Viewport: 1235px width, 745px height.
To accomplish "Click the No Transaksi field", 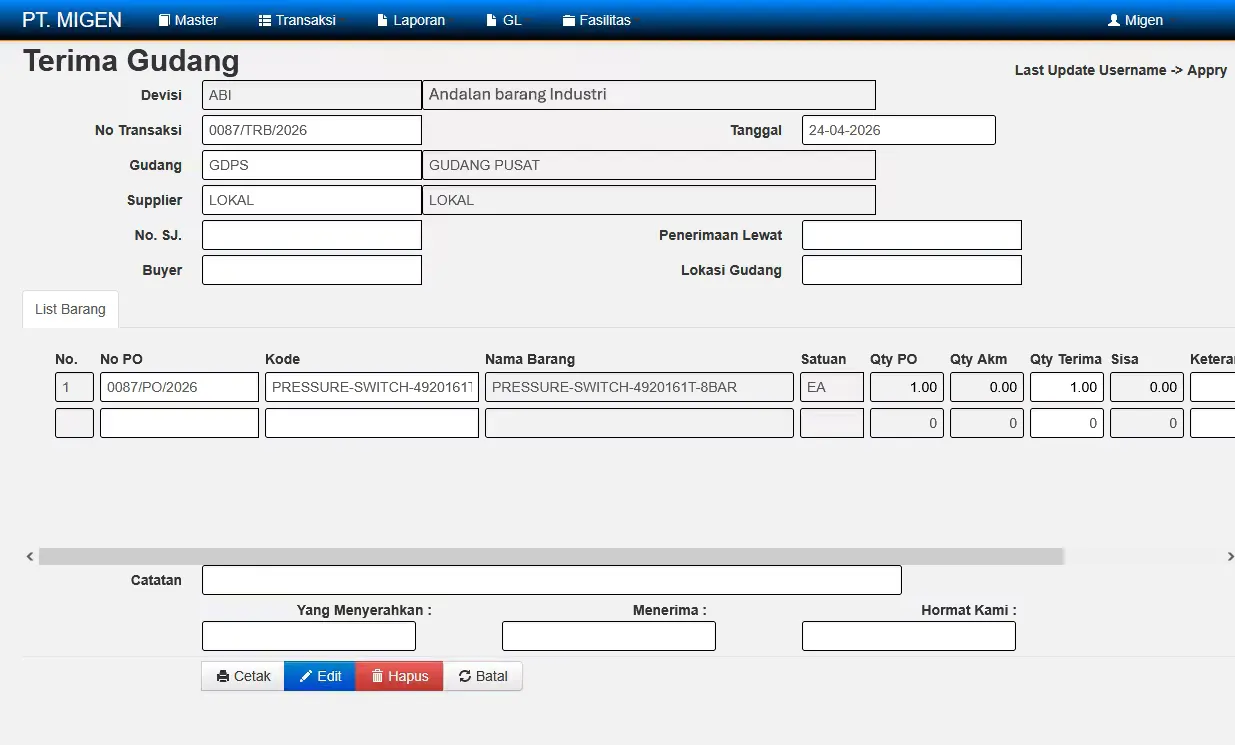I will click(x=312, y=130).
